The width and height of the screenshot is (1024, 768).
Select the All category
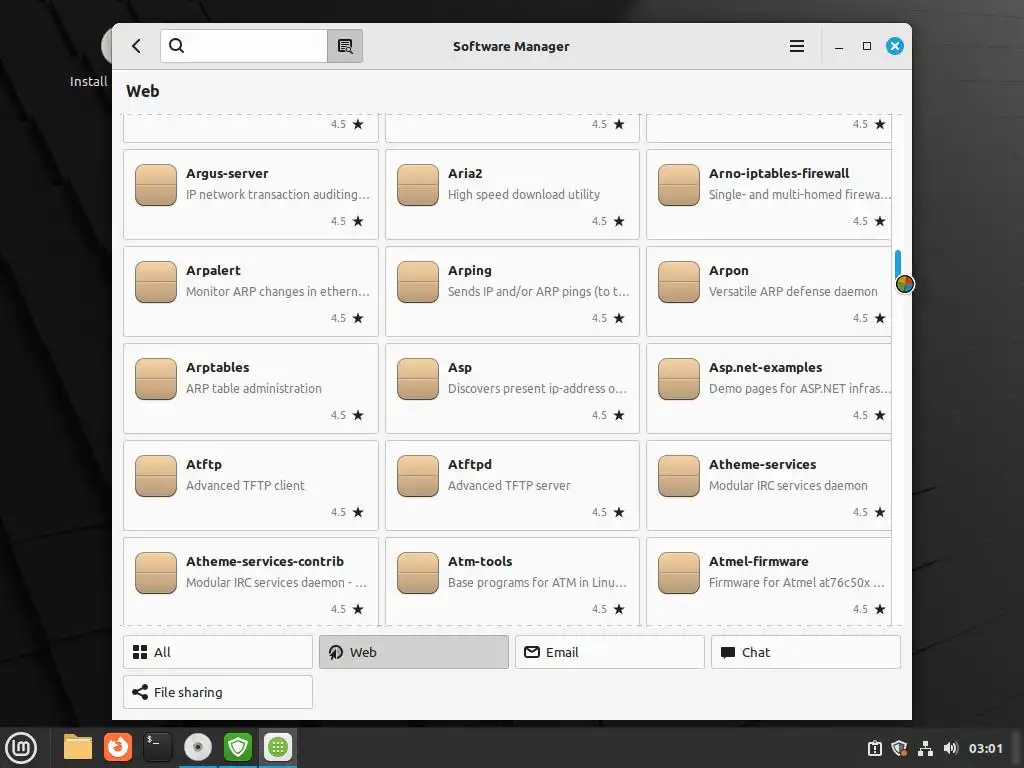tap(217, 652)
